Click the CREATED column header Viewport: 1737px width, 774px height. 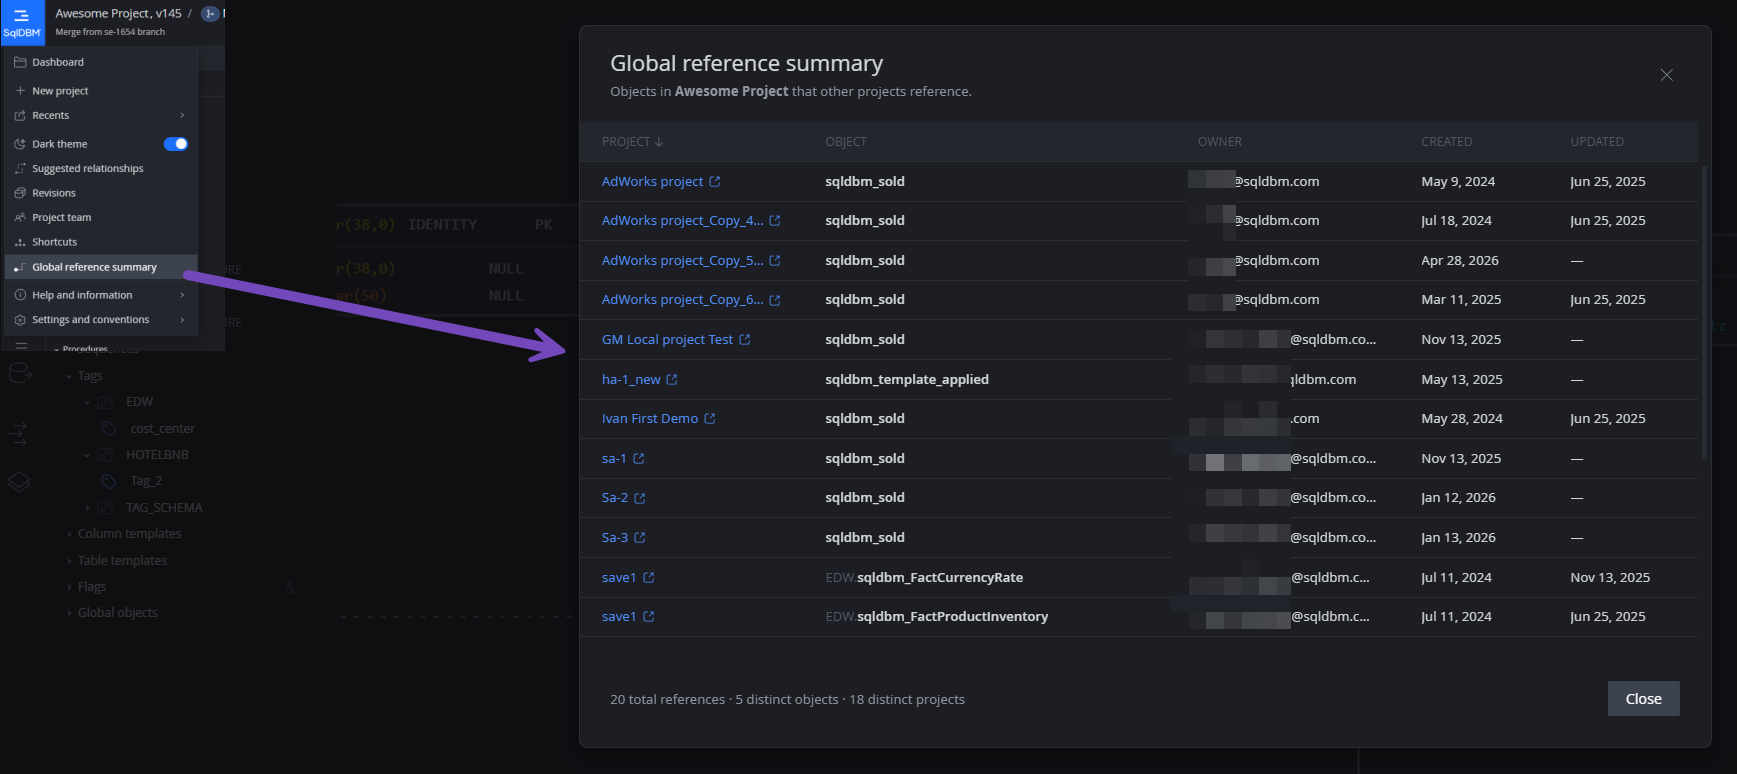1446,142
